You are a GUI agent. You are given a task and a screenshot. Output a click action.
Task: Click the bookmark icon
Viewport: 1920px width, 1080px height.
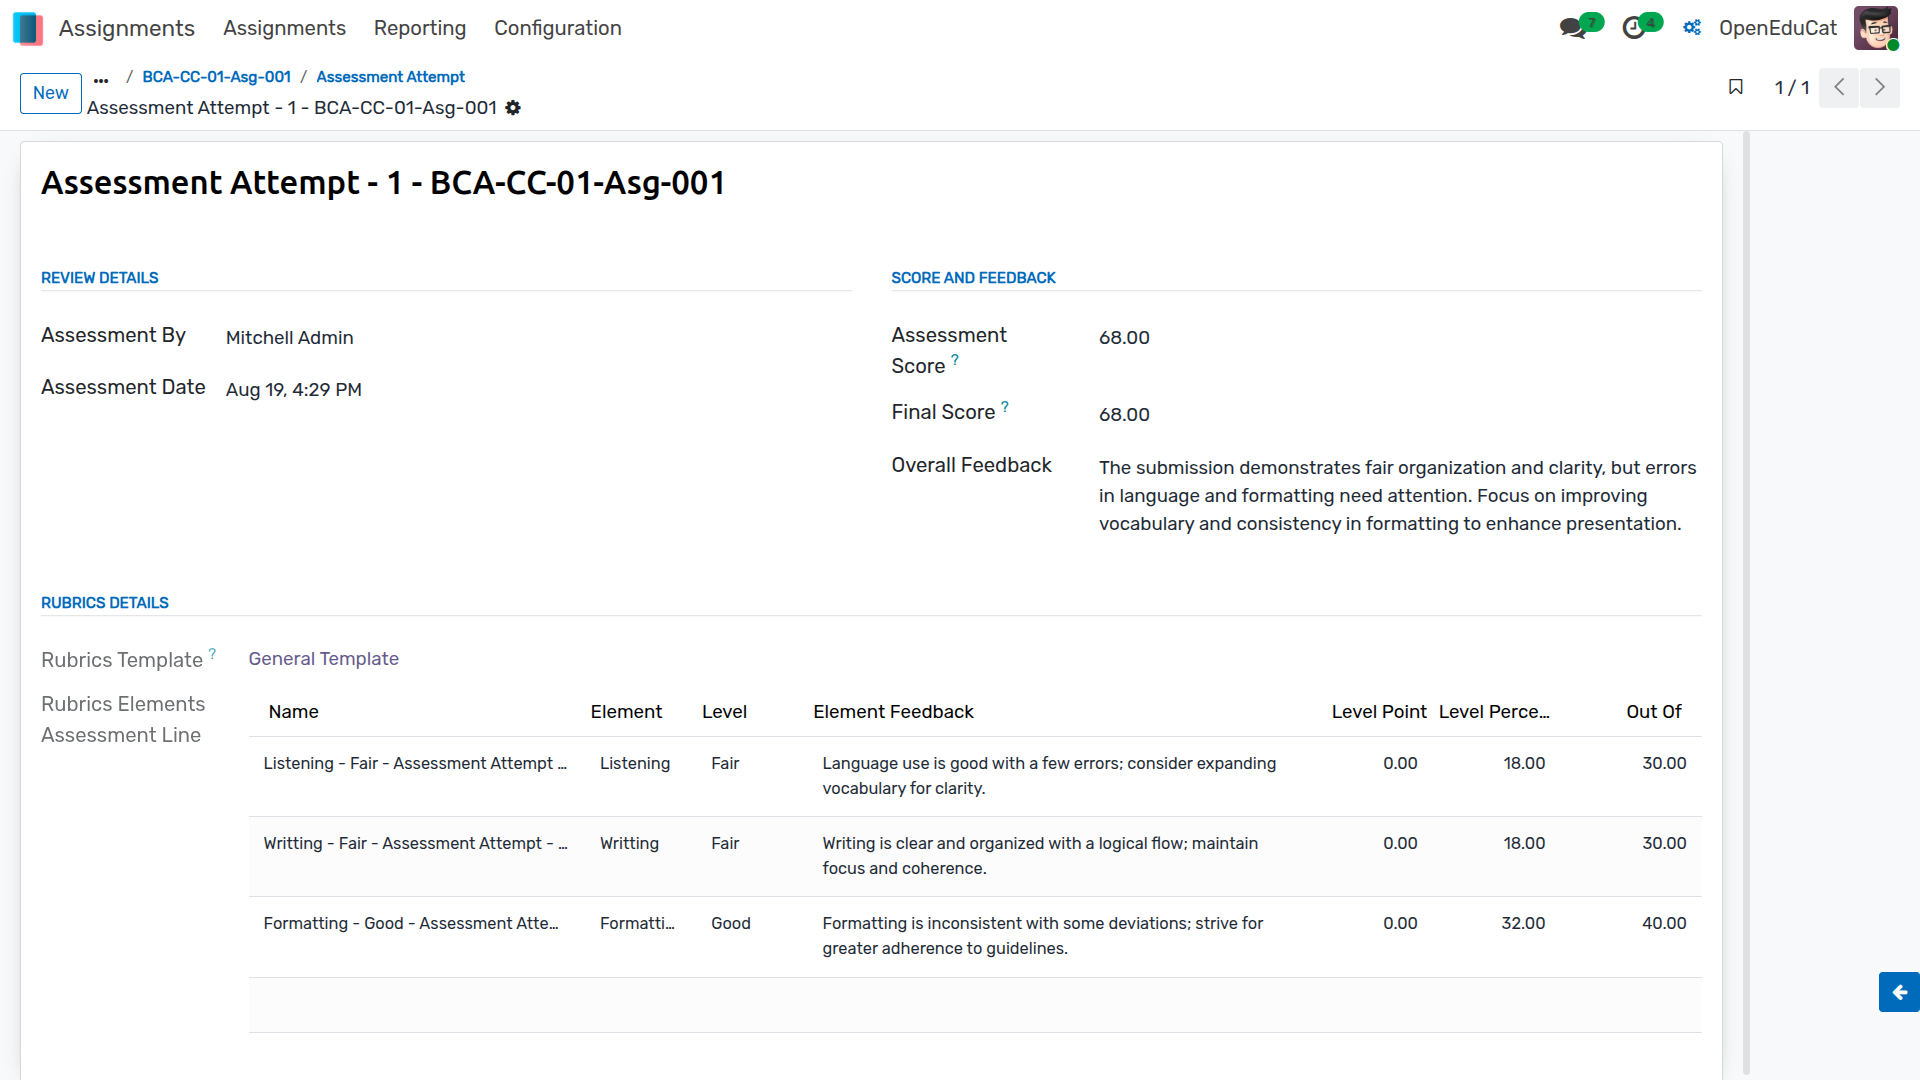1736,87
